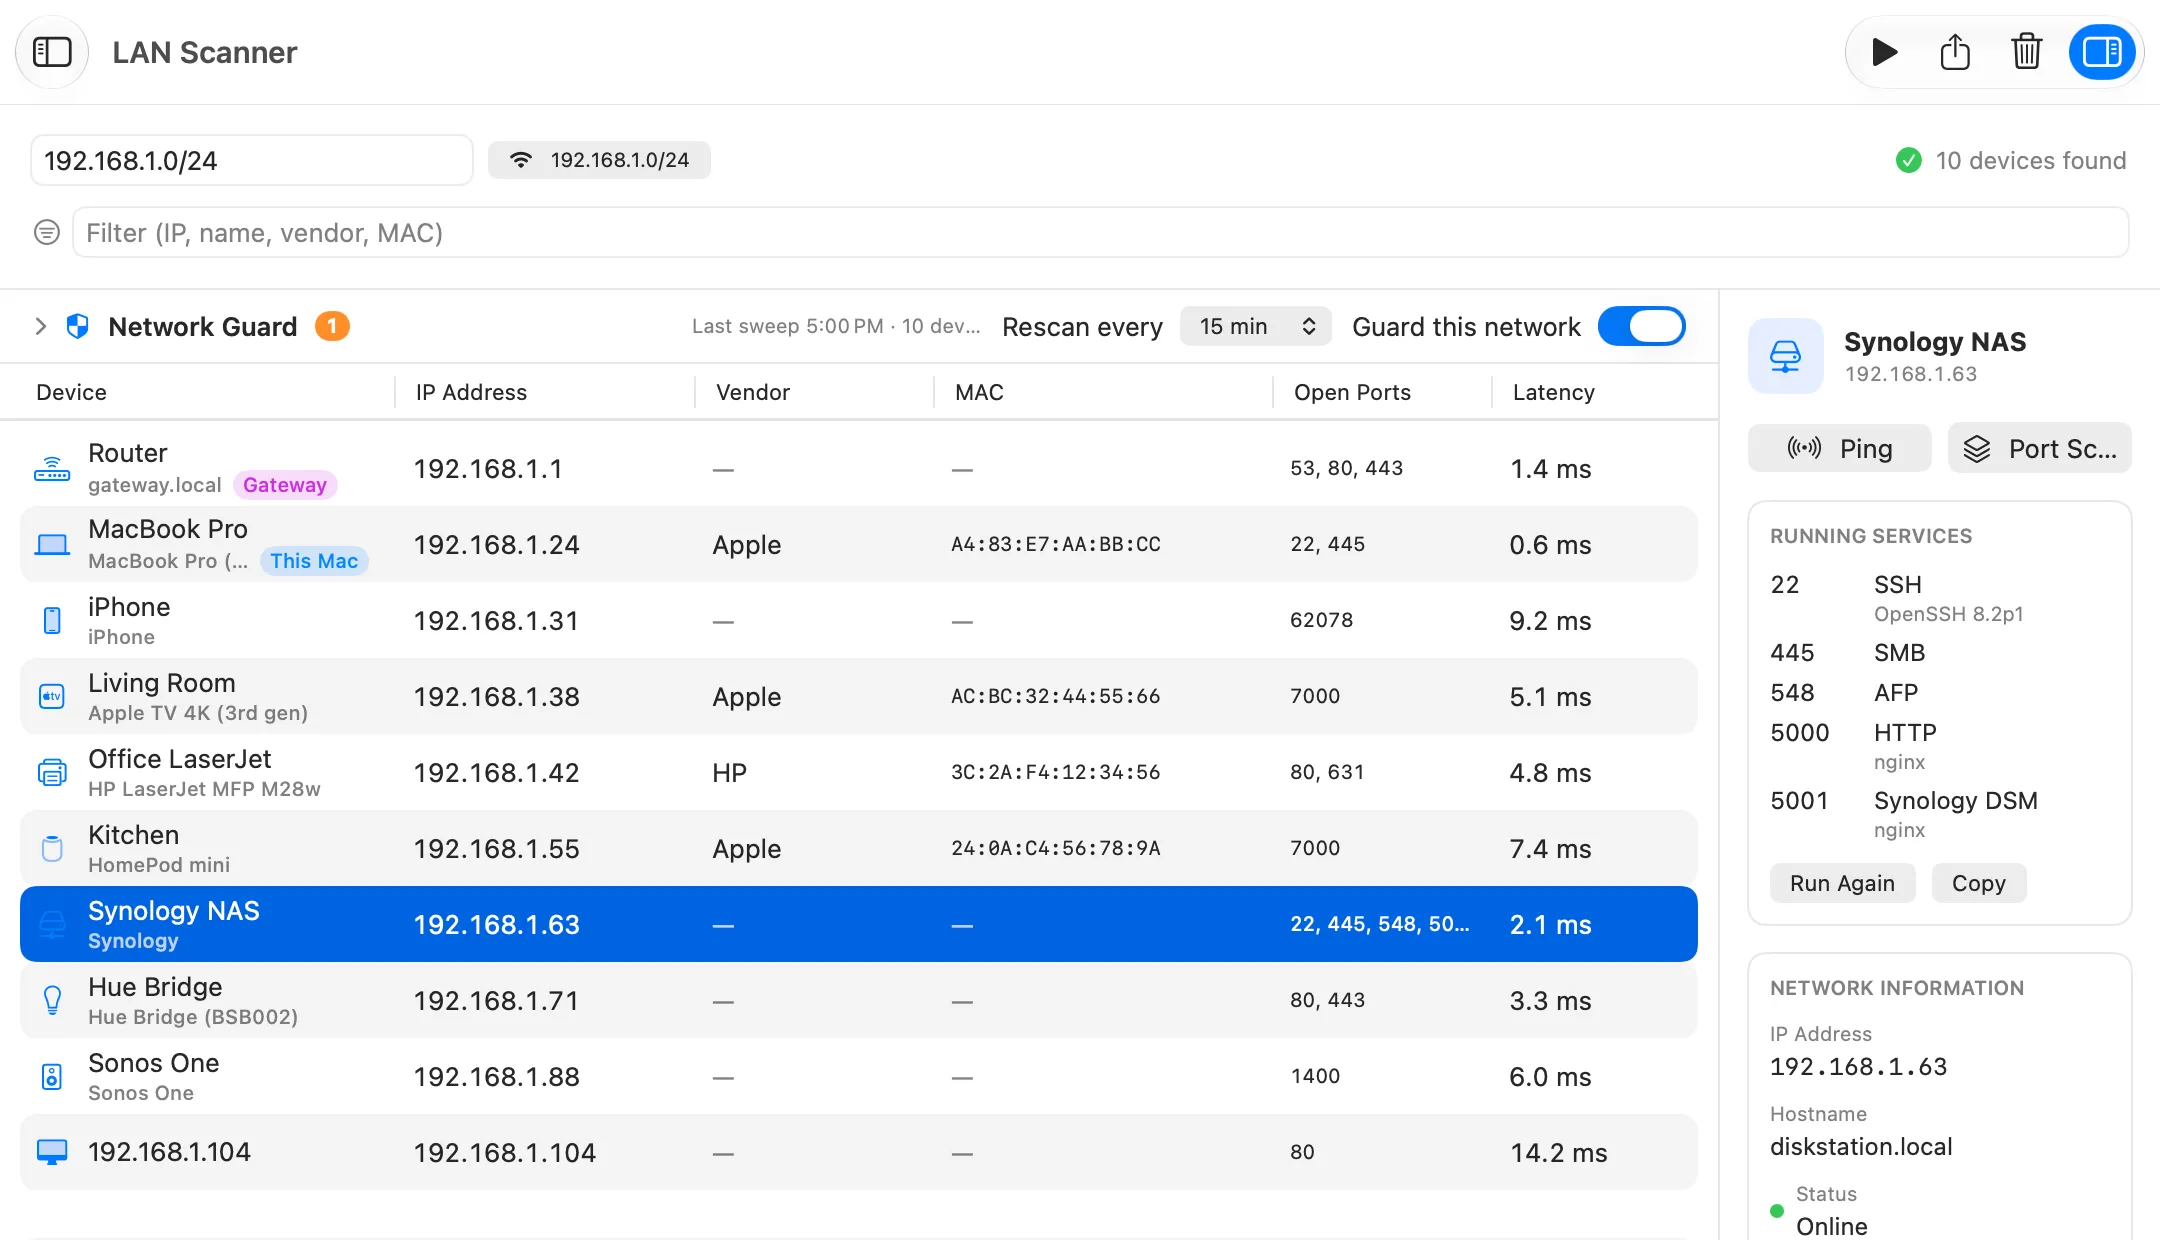Click the diskstation.local hostname
The image size is (2160, 1240).
click(x=1861, y=1147)
